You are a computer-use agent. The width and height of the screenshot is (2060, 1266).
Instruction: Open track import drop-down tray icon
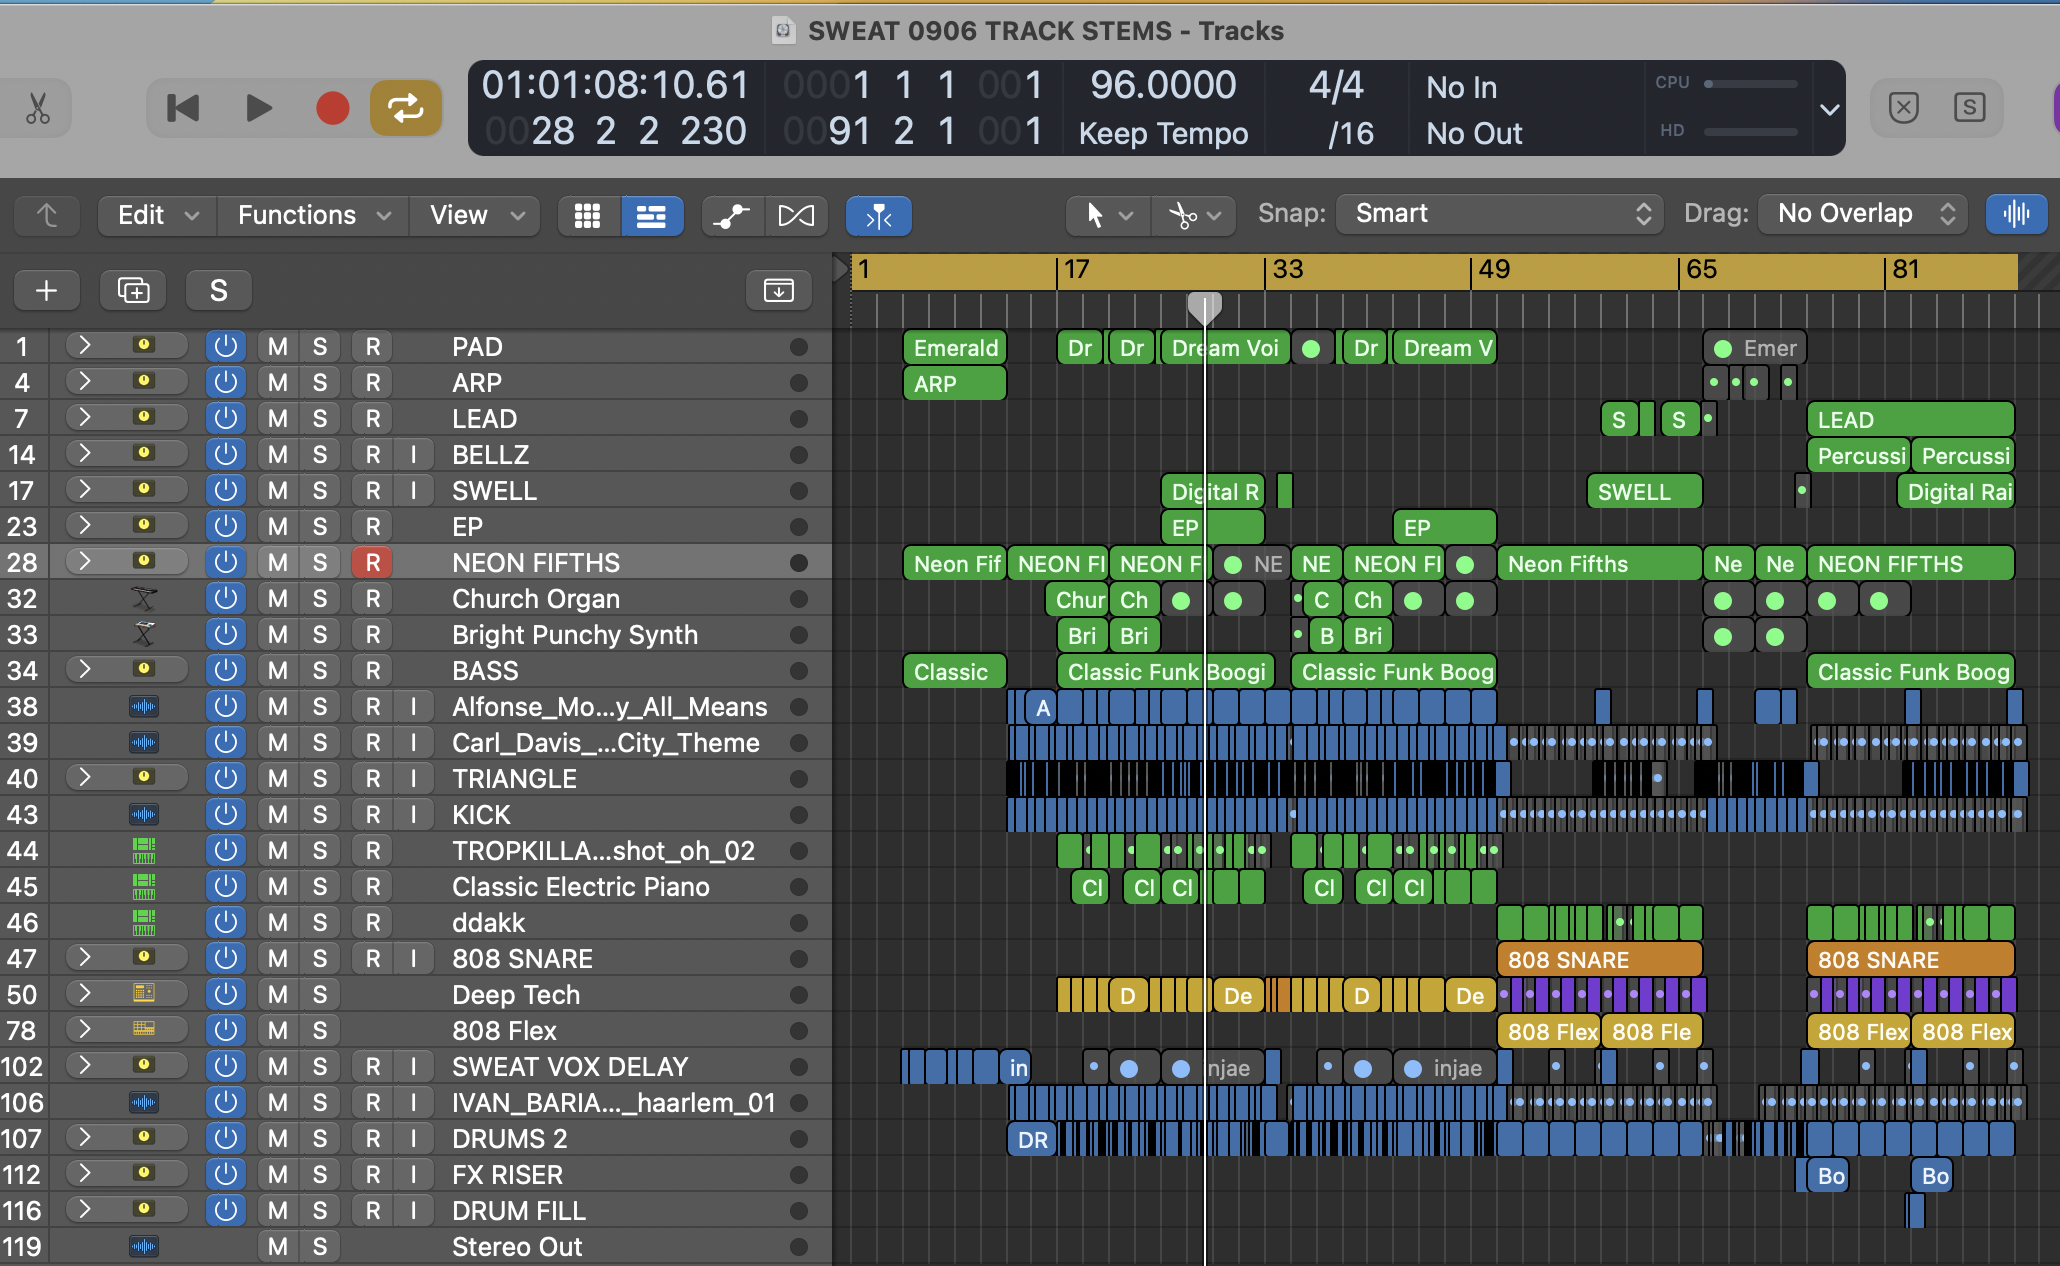point(778,290)
